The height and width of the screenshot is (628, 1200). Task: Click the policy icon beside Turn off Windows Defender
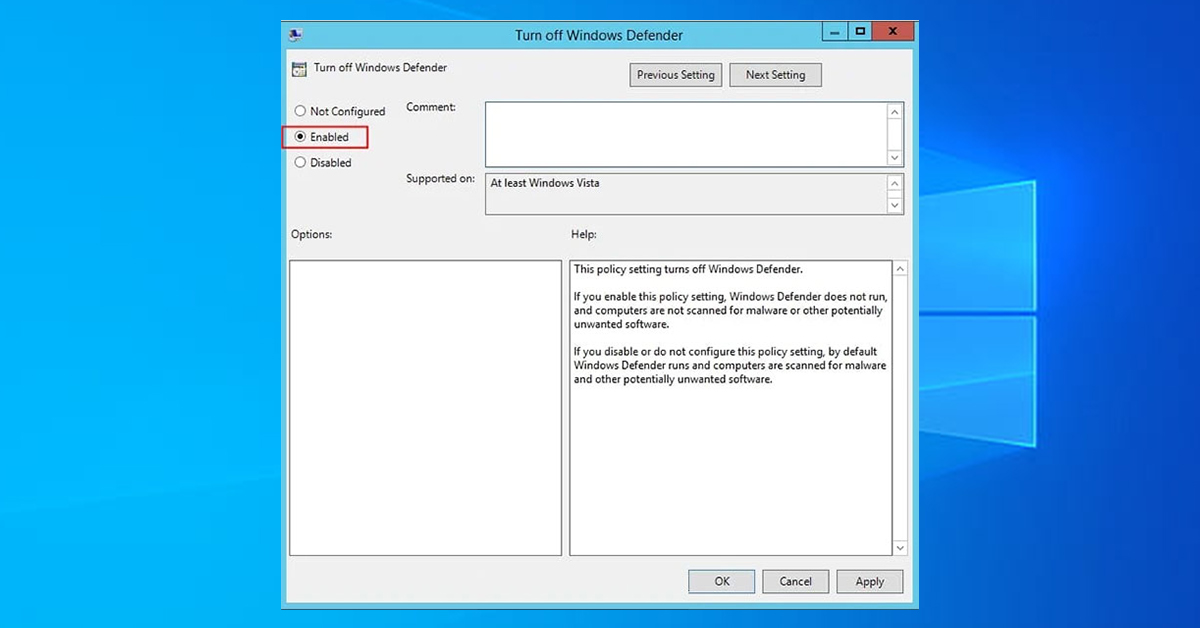click(x=299, y=67)
